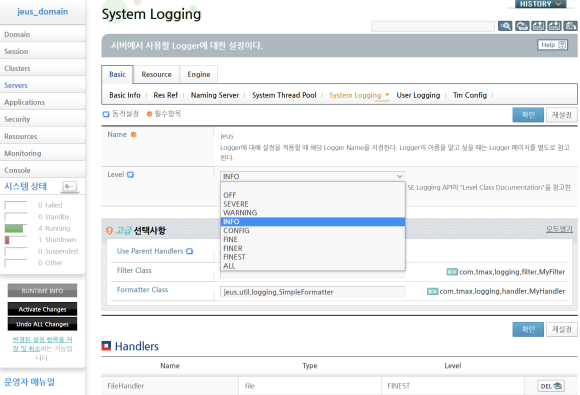Click the RUNTIME INFO button
Viewport: 580px width, 395px height.
click(x=42, y=291)
